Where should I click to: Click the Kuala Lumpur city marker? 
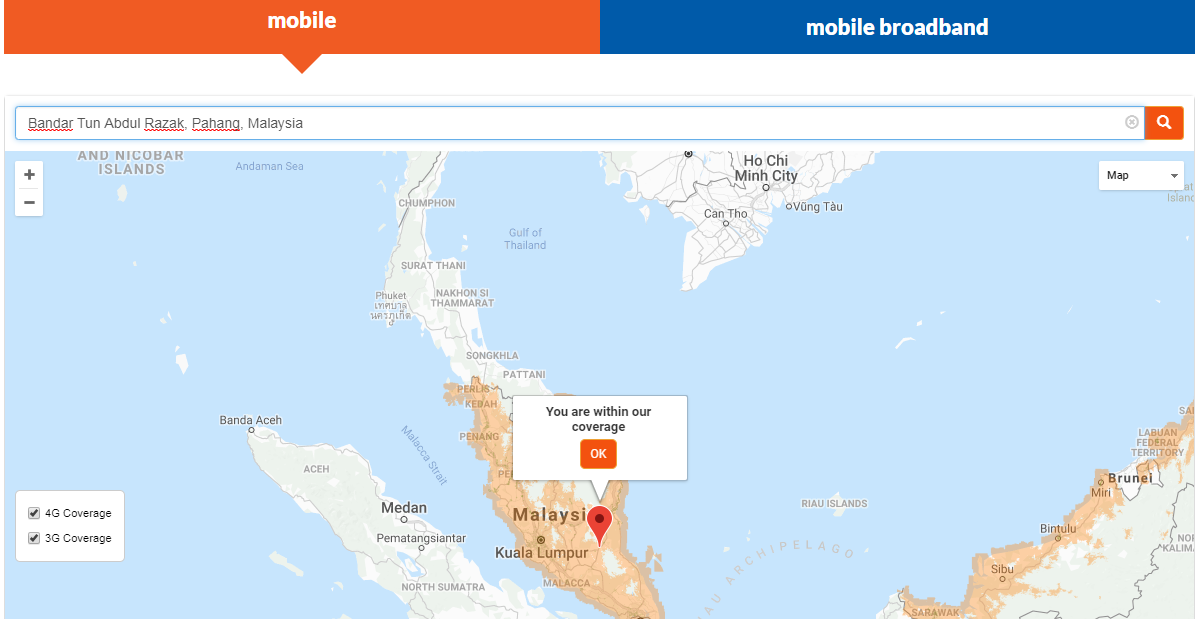pos(541,540)
